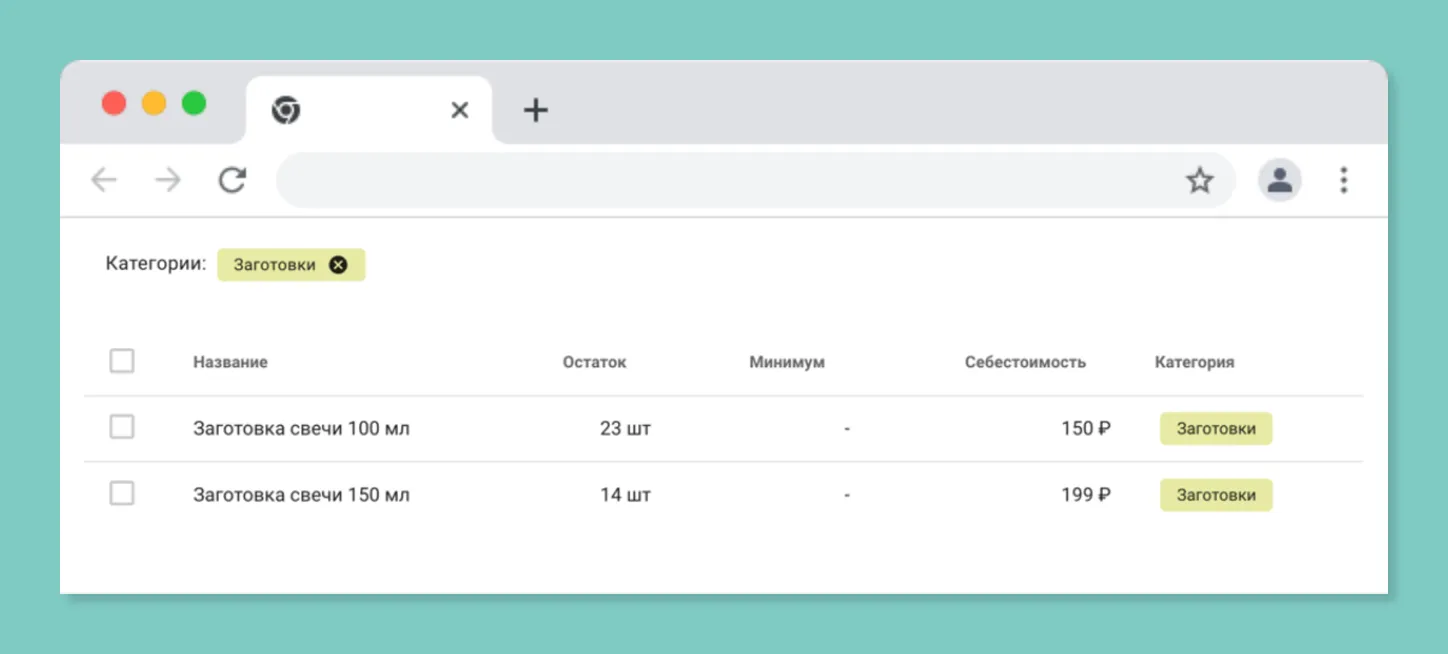Click the browser forward arrow
Screen dimensions: 1448x654
(168, 180)
